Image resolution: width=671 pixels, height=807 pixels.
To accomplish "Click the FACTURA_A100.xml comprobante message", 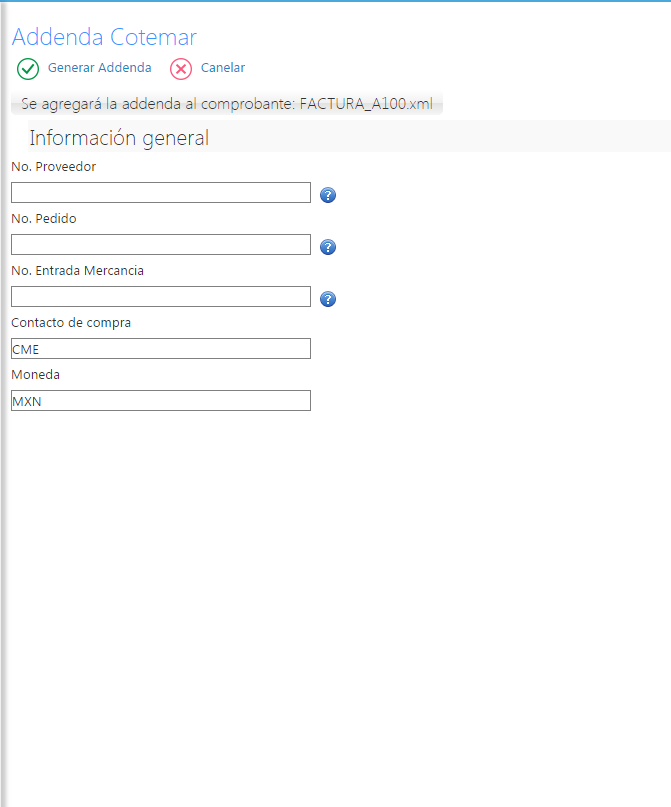I will click(x=227, y=104).
